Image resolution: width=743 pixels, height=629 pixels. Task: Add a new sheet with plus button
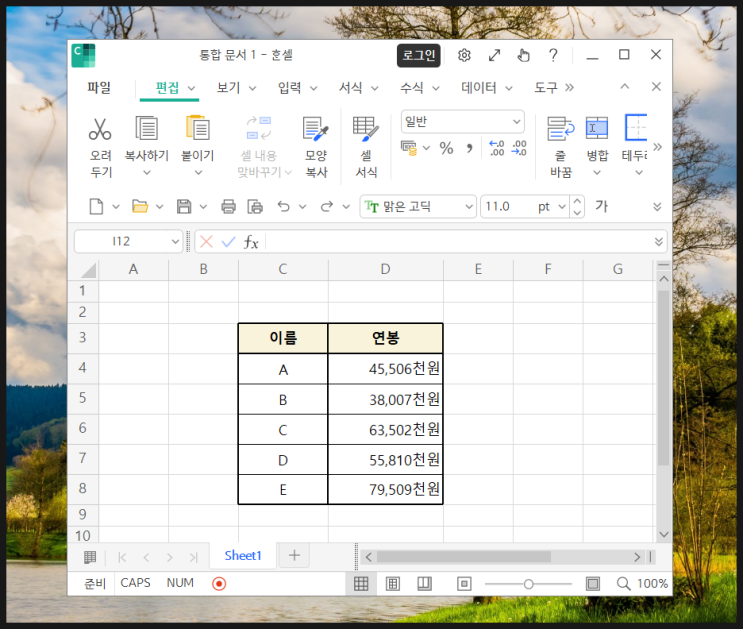pyautogui.click(x=294, y=556)
